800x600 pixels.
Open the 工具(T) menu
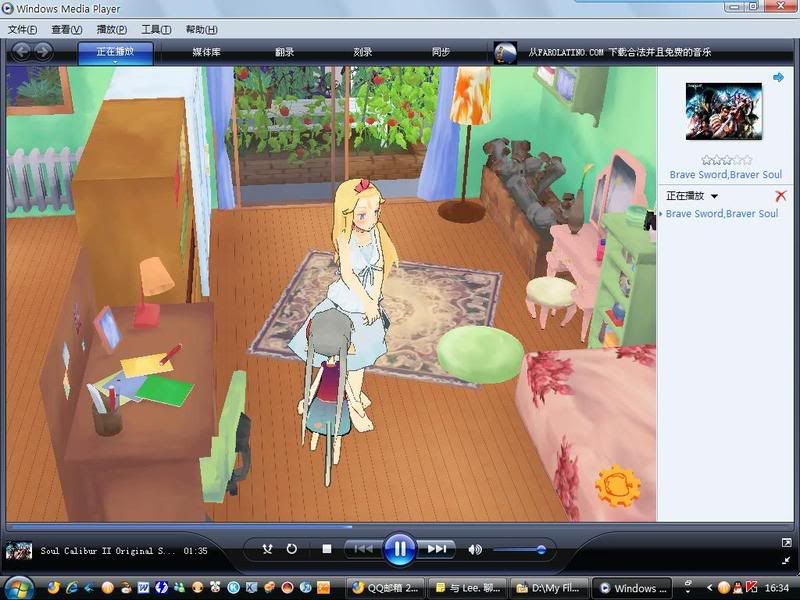[156, 30]
